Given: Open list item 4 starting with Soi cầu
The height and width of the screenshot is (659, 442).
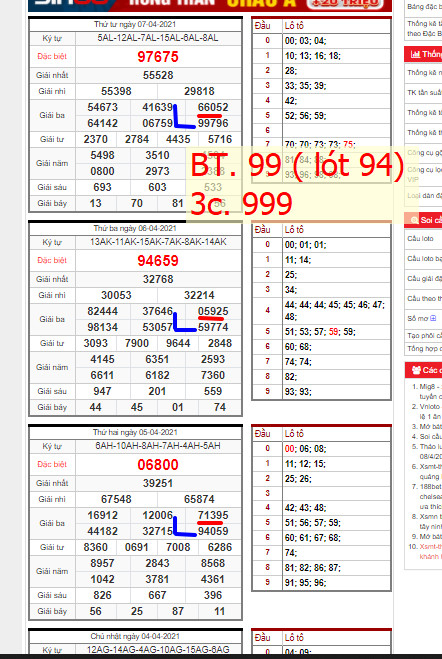Looking at the screenshot, I should [x=430, y=436].
